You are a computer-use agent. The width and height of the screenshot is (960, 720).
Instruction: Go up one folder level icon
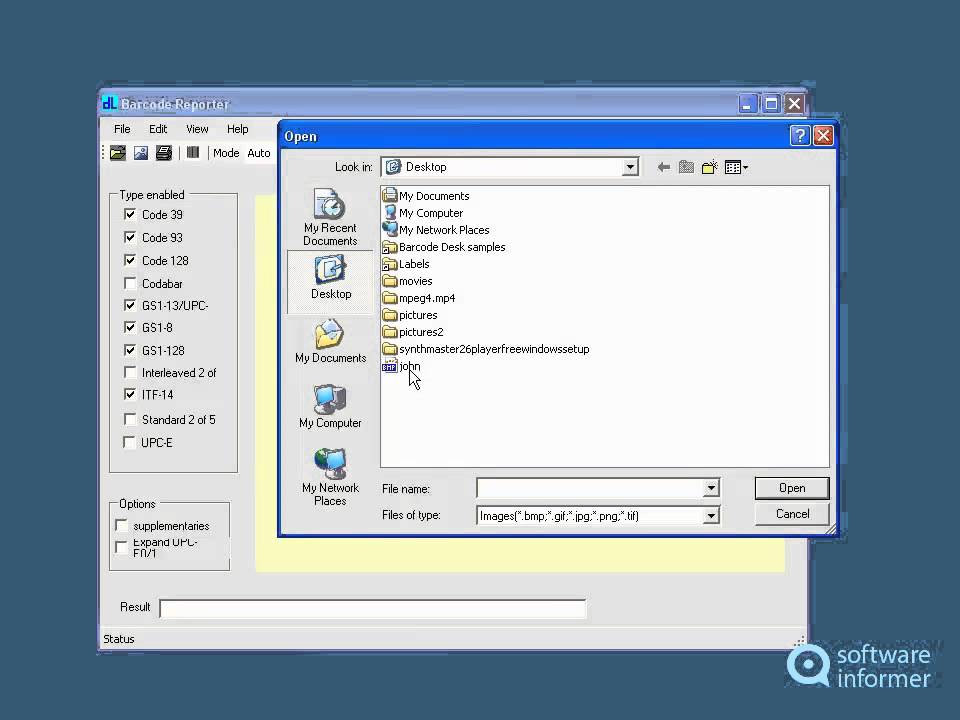pyautogui.click(x=686, y=167)
